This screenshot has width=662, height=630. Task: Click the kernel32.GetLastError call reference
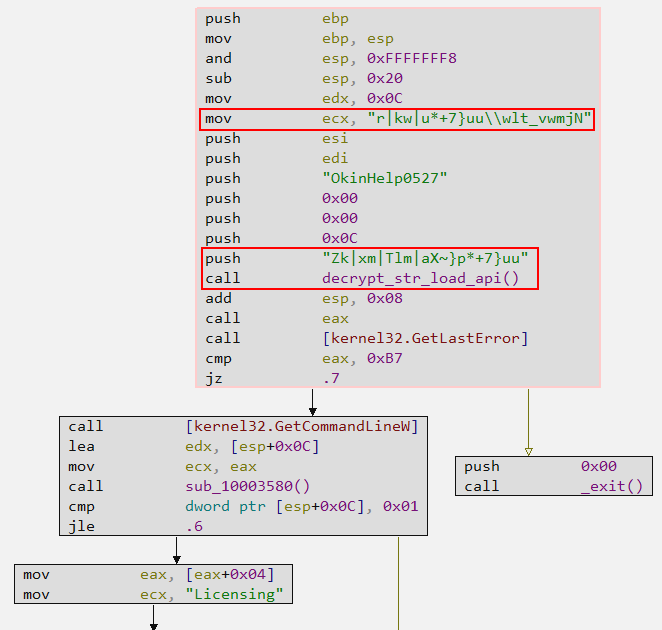(x=425, y=338)
